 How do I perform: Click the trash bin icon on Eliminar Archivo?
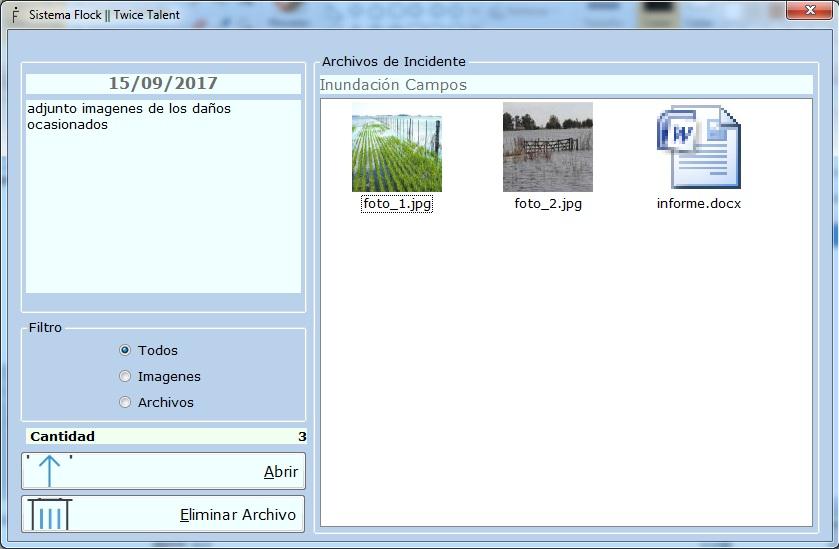(49, 514)
